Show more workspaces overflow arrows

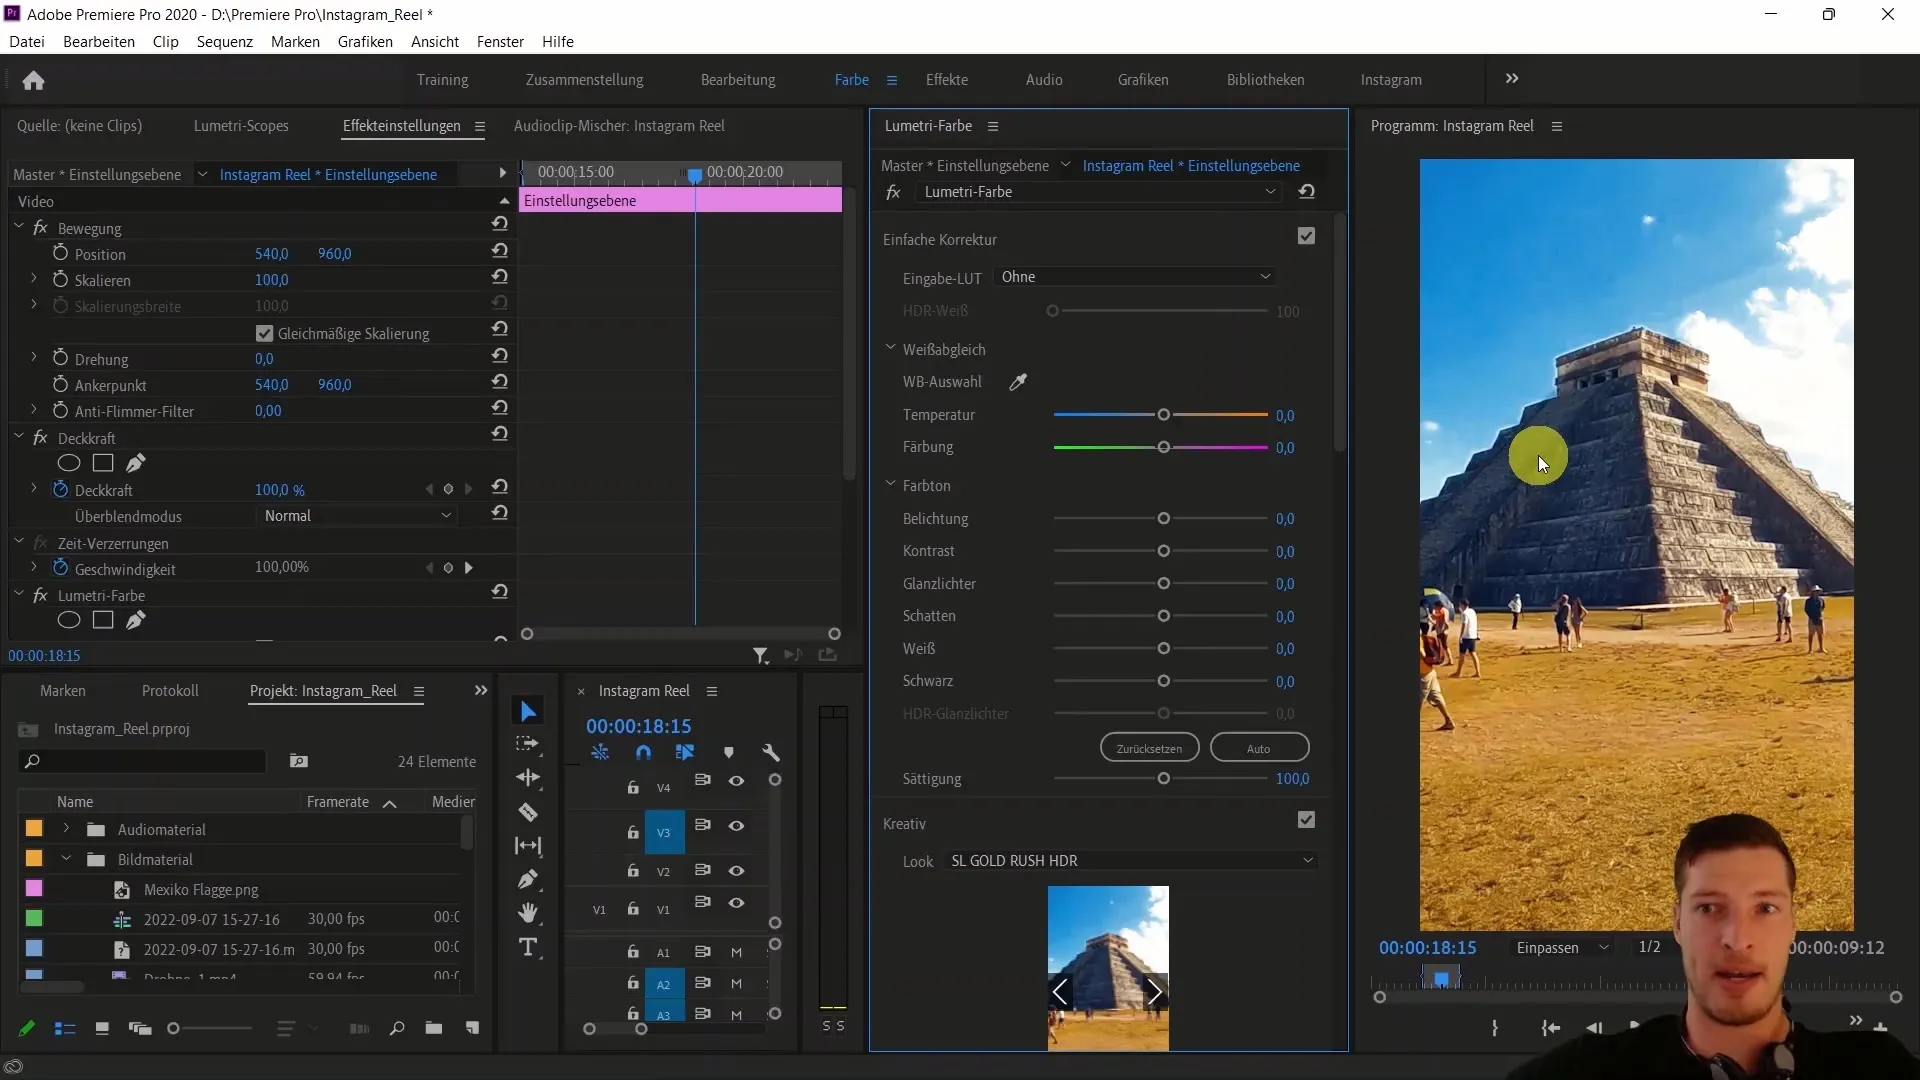[x=1512, y=79]
